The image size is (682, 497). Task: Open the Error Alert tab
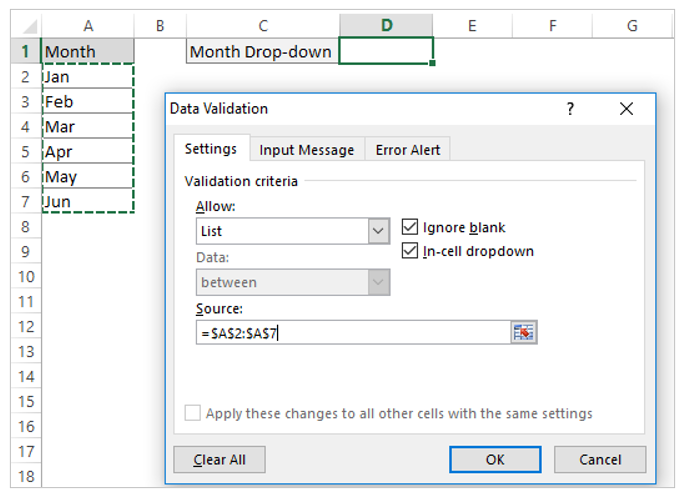pos(408,150)
